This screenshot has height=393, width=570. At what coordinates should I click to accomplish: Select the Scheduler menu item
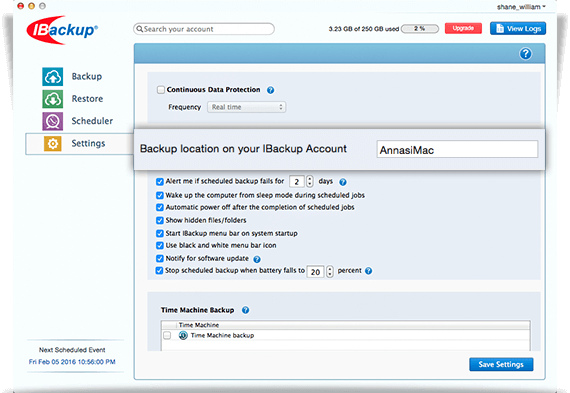coord(92,121)
